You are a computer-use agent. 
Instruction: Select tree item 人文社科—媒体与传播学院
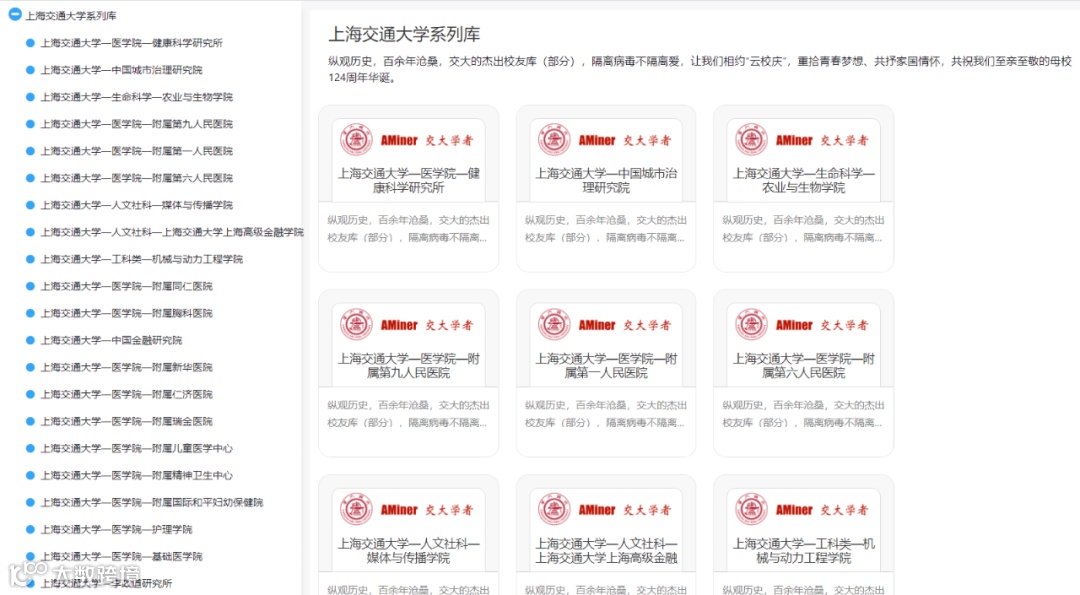pyautogui.click(x=136, y=205)
